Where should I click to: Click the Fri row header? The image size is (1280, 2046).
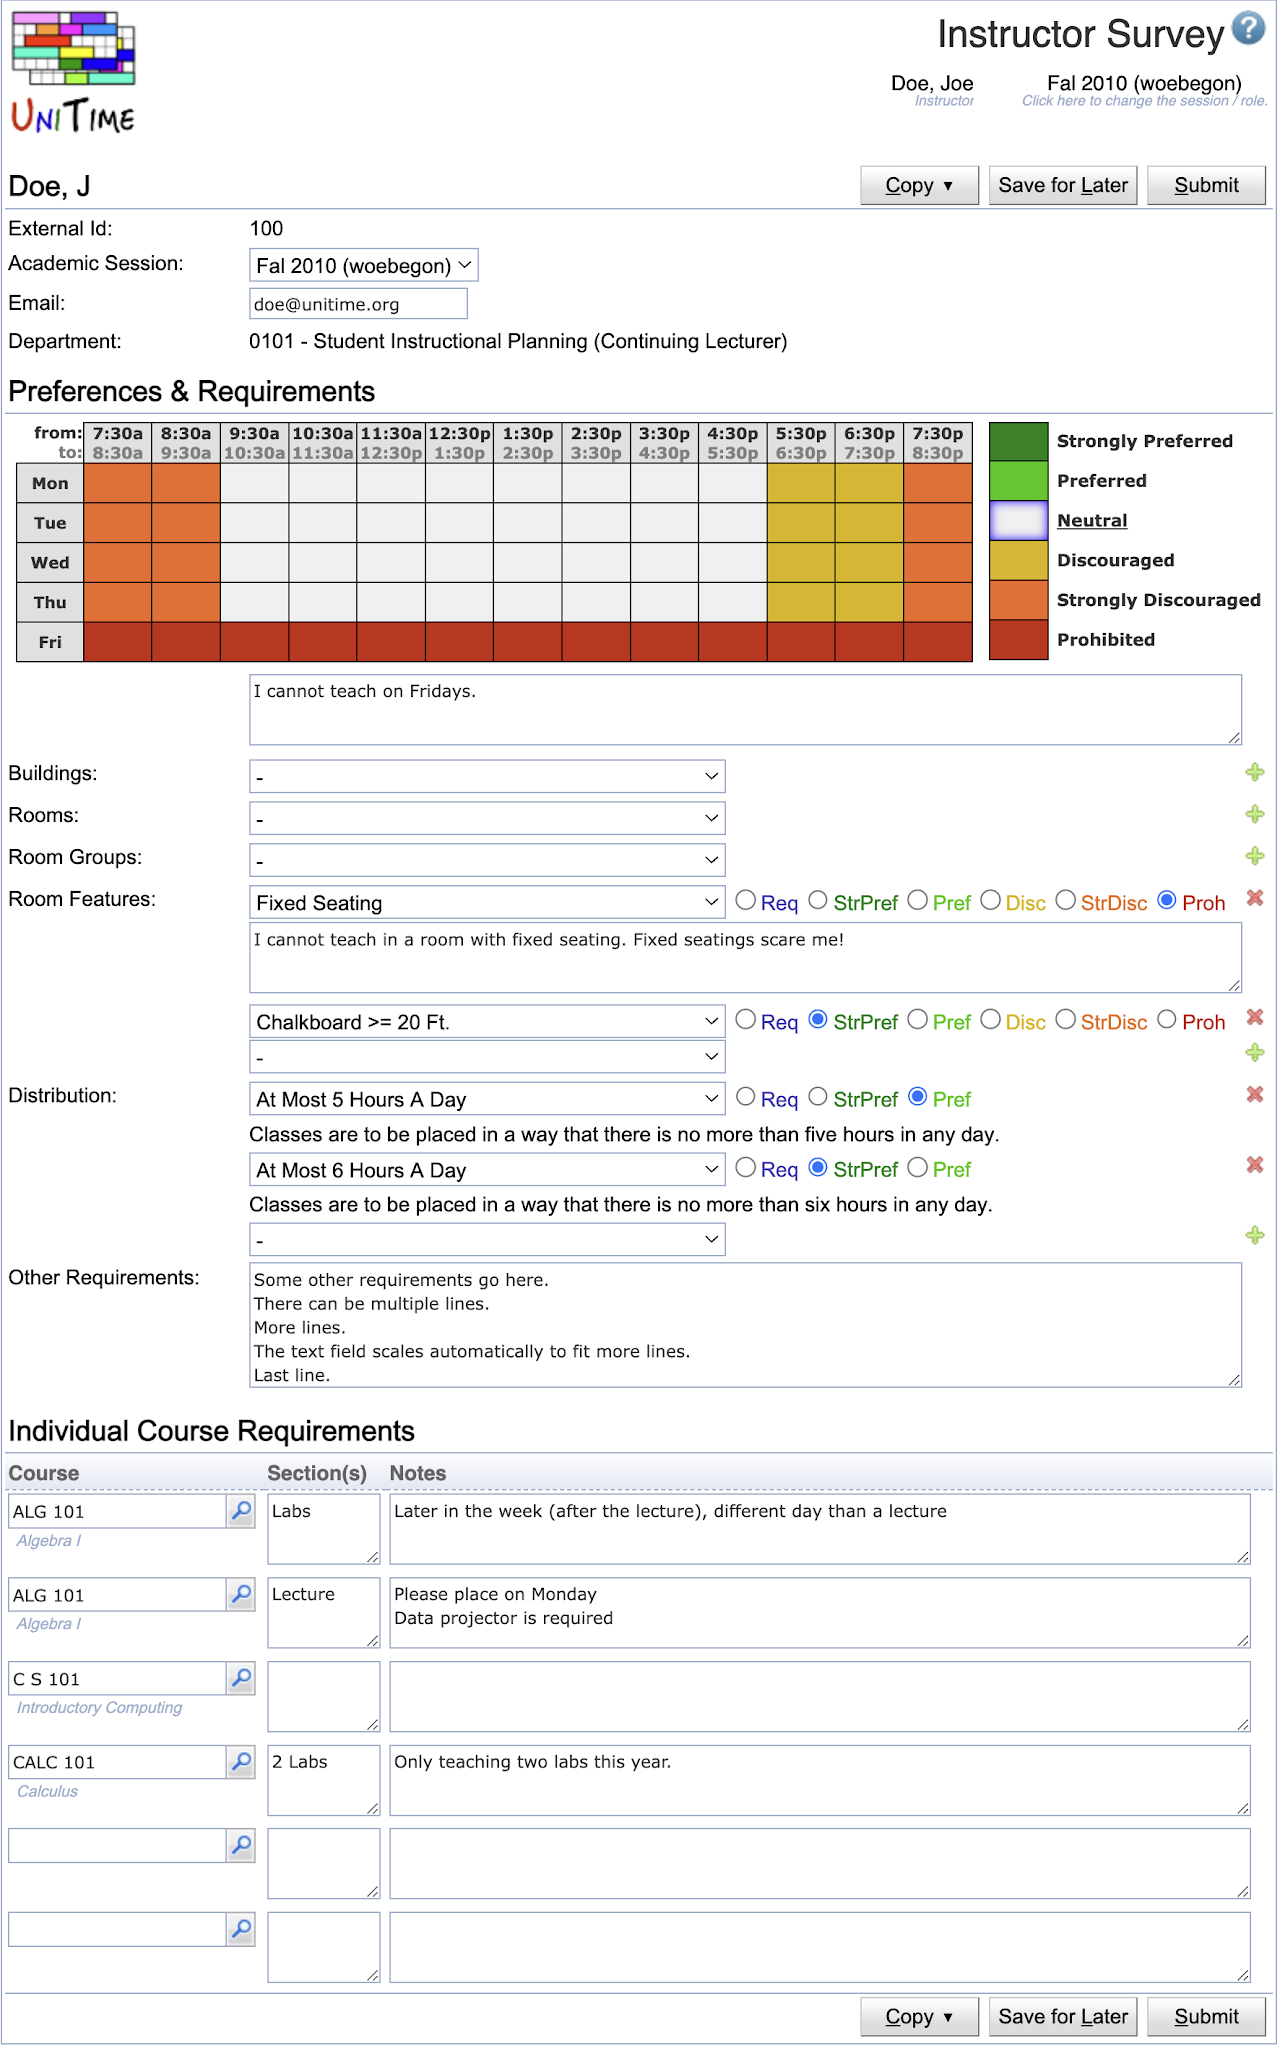tap(50, 642)
